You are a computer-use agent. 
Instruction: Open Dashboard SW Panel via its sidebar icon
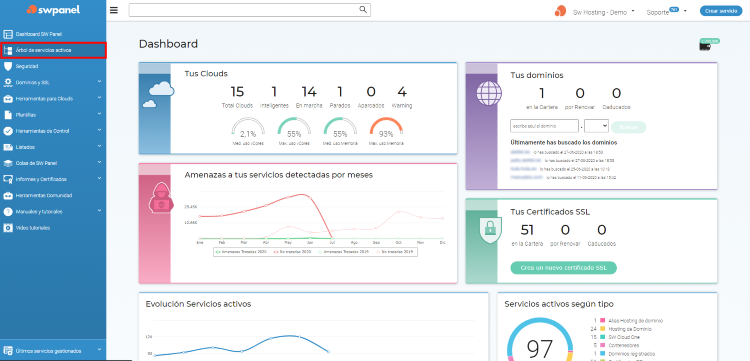pyautogui.click(x=8, y=34)
